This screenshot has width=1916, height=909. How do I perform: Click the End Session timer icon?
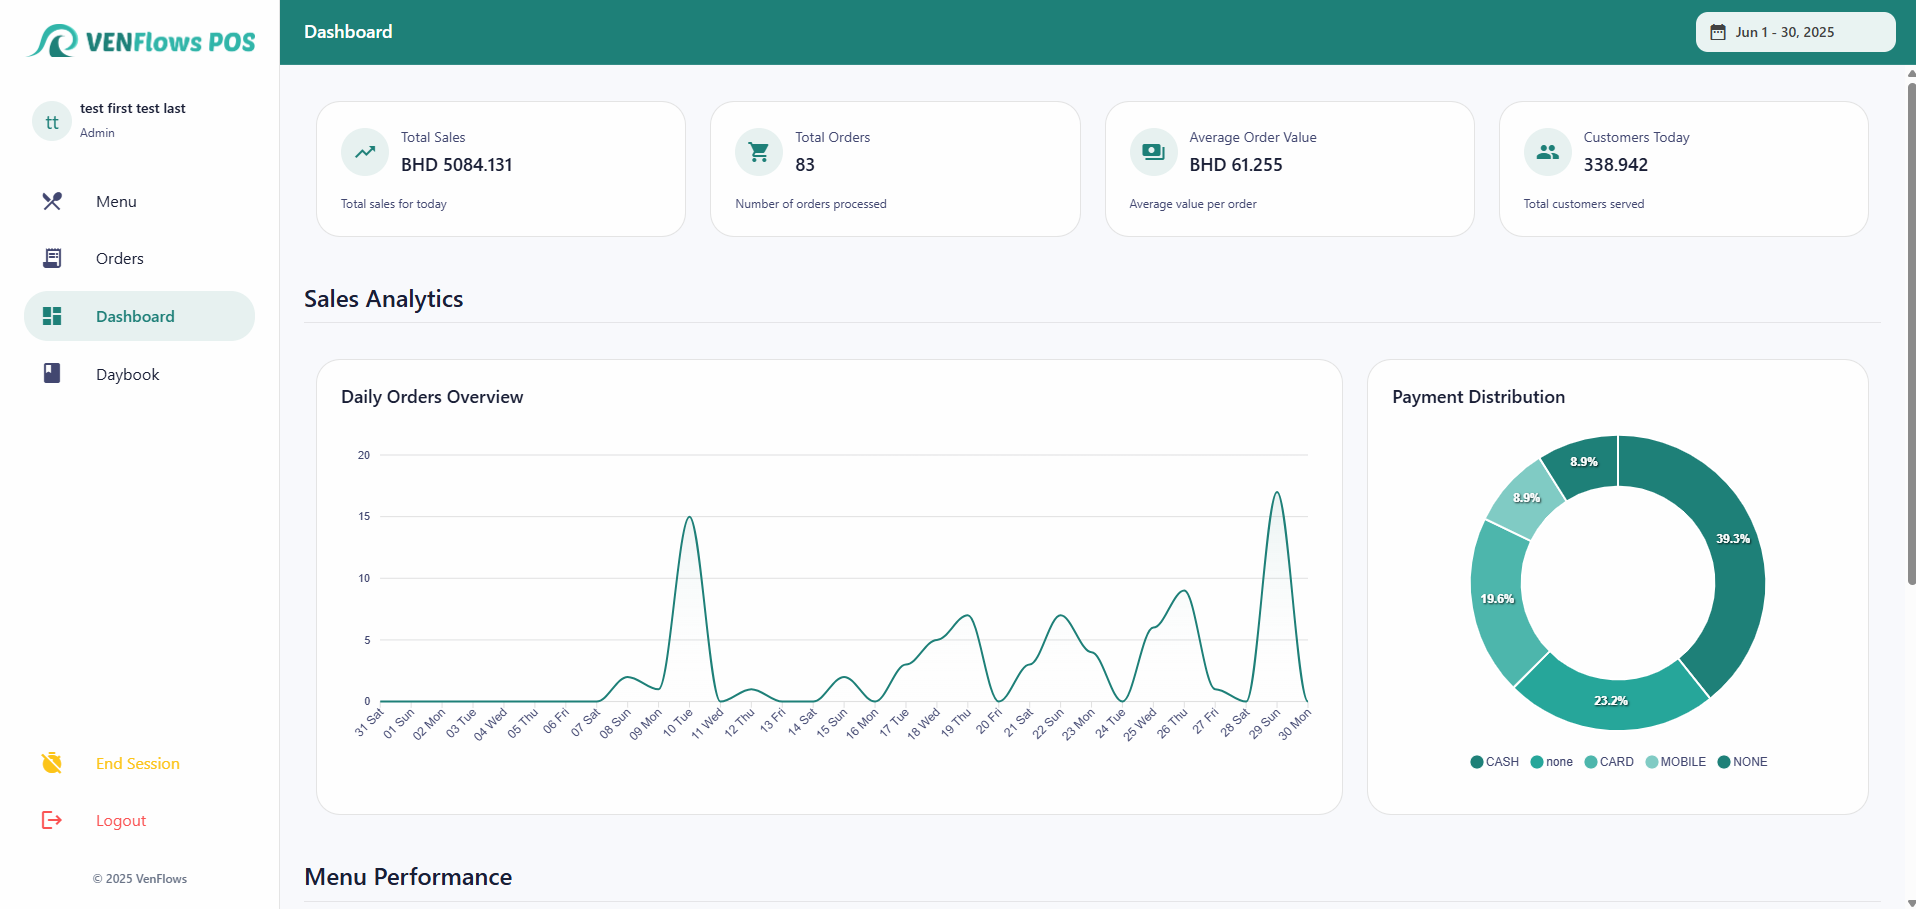click(x=52, y=764)
